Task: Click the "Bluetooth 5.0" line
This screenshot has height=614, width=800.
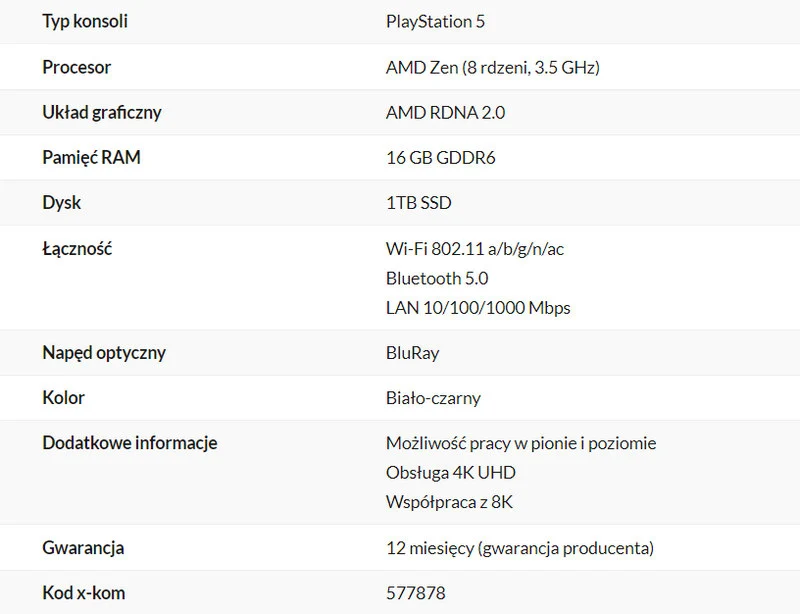Action: (x=437, y=278)
